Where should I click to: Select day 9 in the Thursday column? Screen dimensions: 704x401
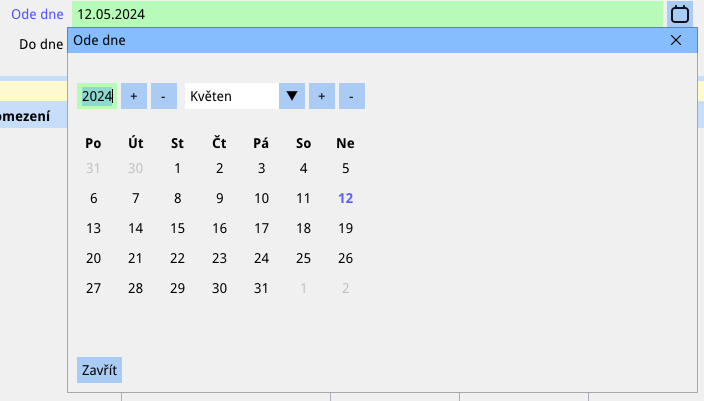click(220, 198)
